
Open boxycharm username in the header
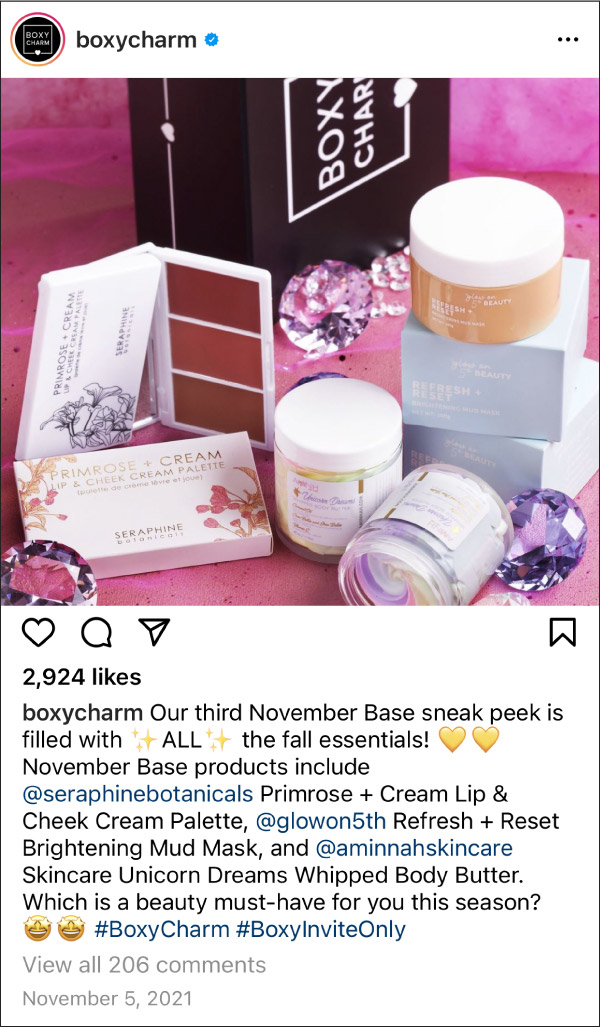(x=136, y=41)
